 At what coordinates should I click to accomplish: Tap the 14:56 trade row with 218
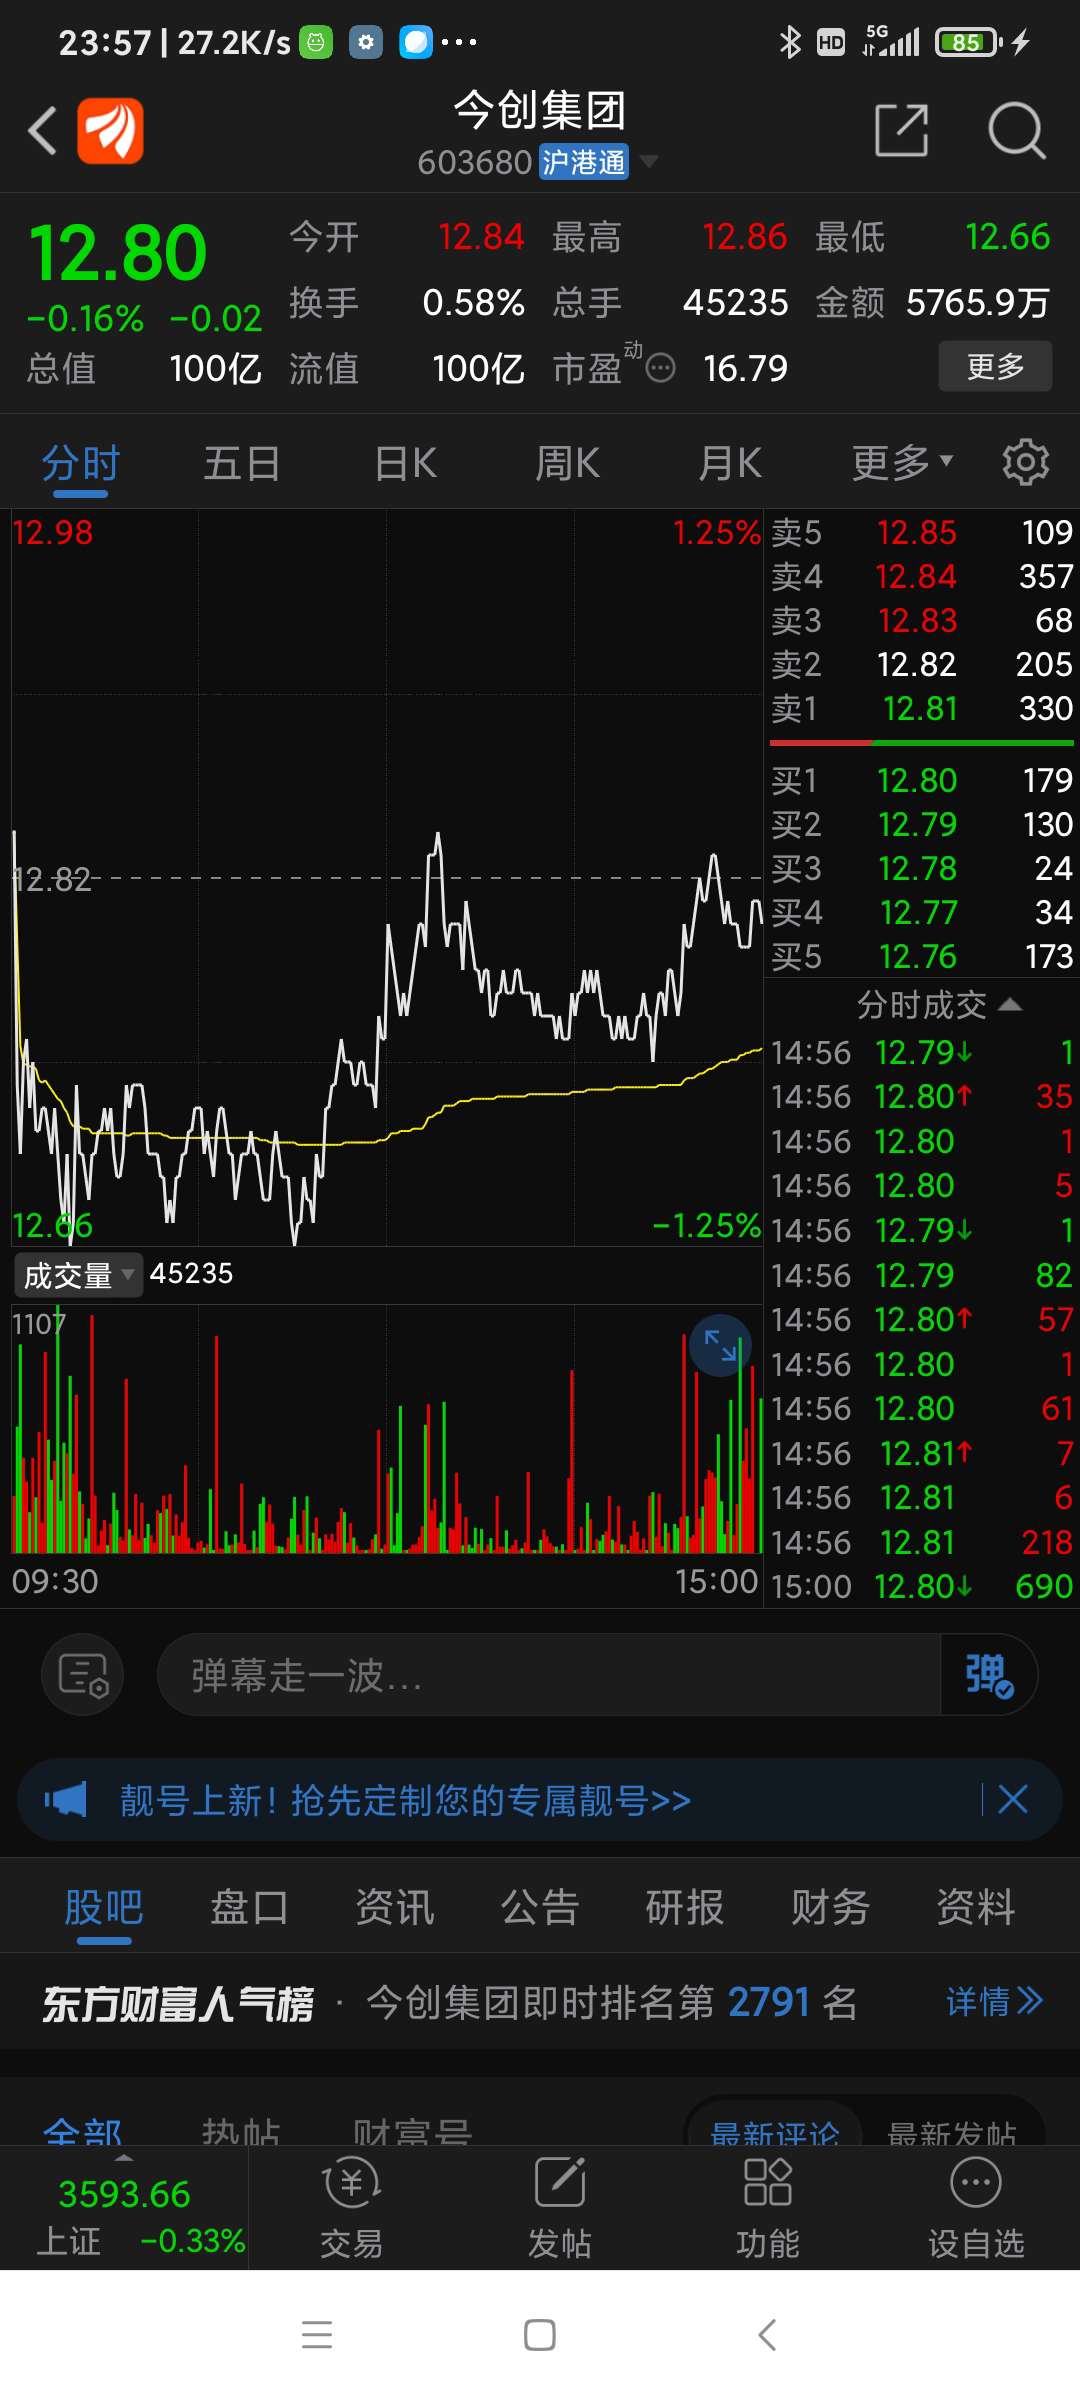(x=921, y=1542)
